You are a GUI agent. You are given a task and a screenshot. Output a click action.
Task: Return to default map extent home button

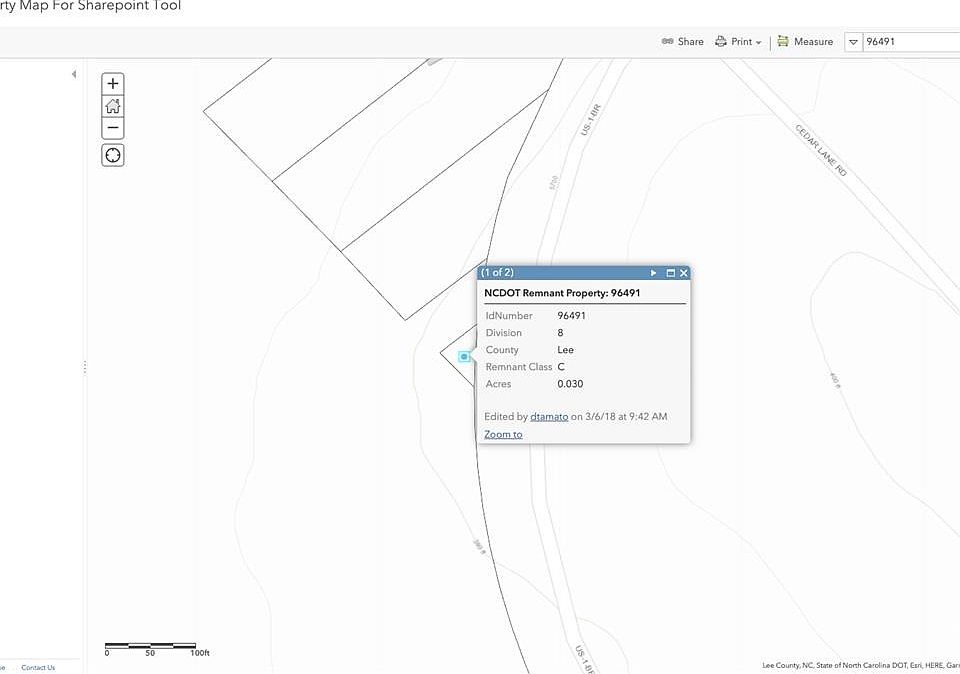click(x=113, y=106)
